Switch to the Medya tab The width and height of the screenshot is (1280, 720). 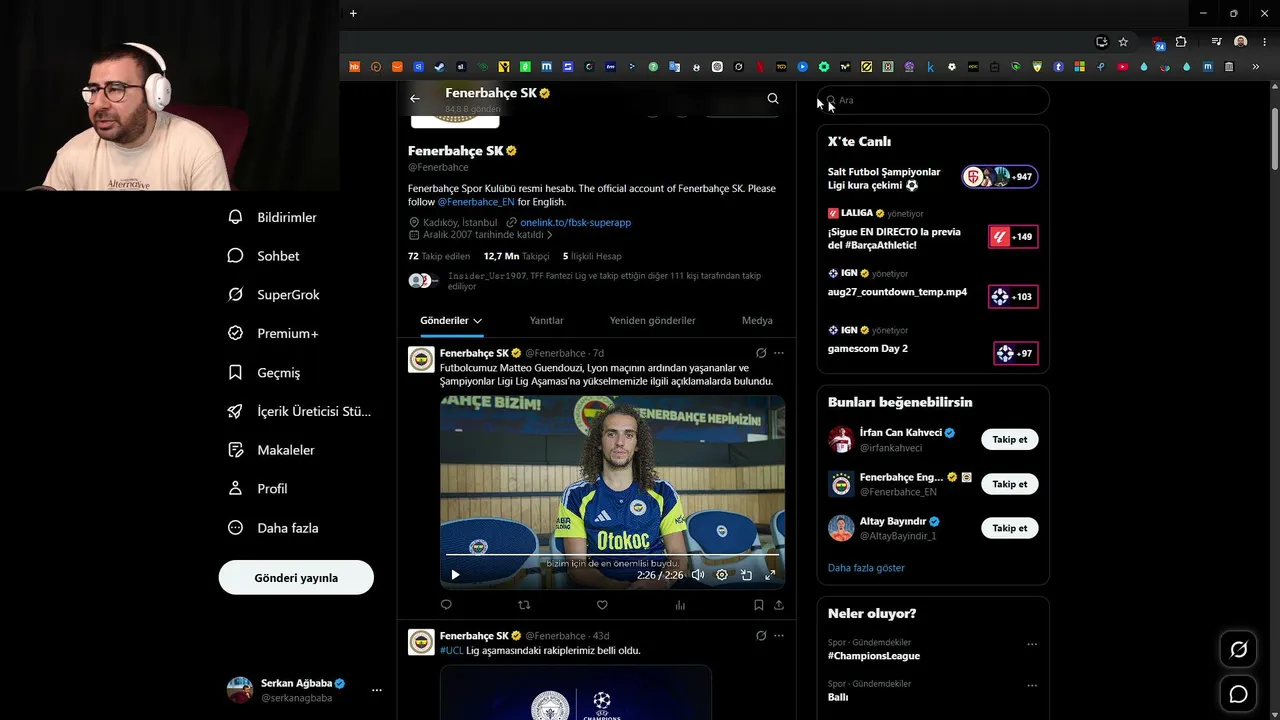coord(757,320)
